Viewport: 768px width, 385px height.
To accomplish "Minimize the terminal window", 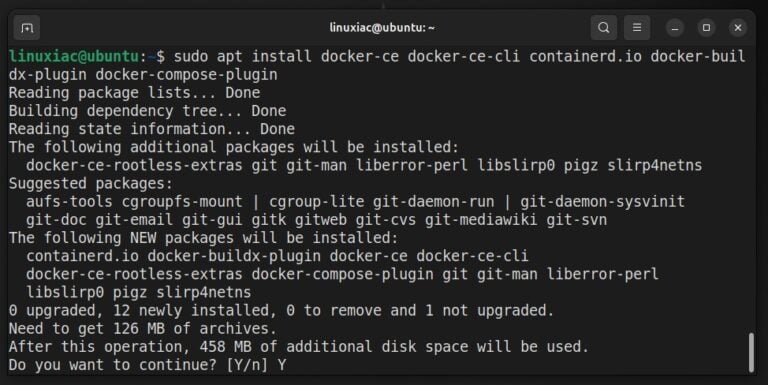I will coord(674,28).
